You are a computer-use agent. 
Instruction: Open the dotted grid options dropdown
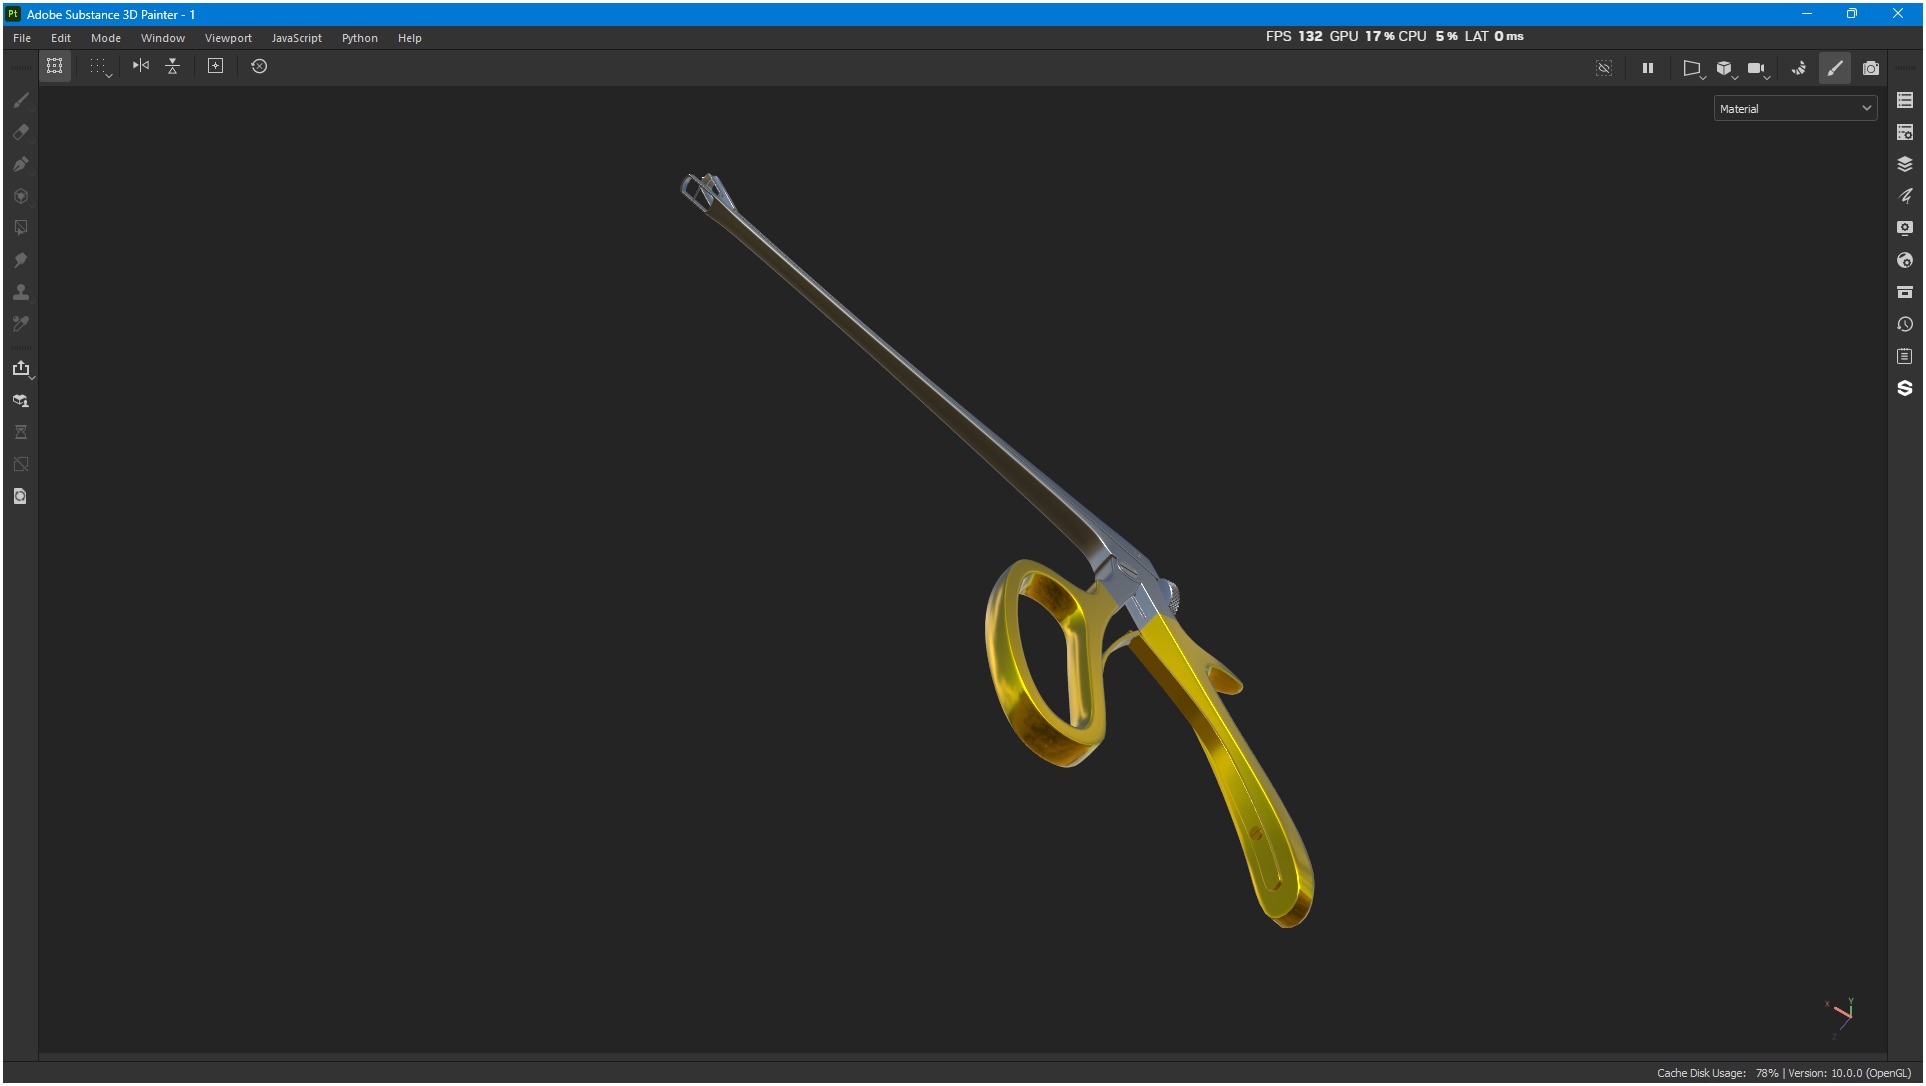point(100,67)
